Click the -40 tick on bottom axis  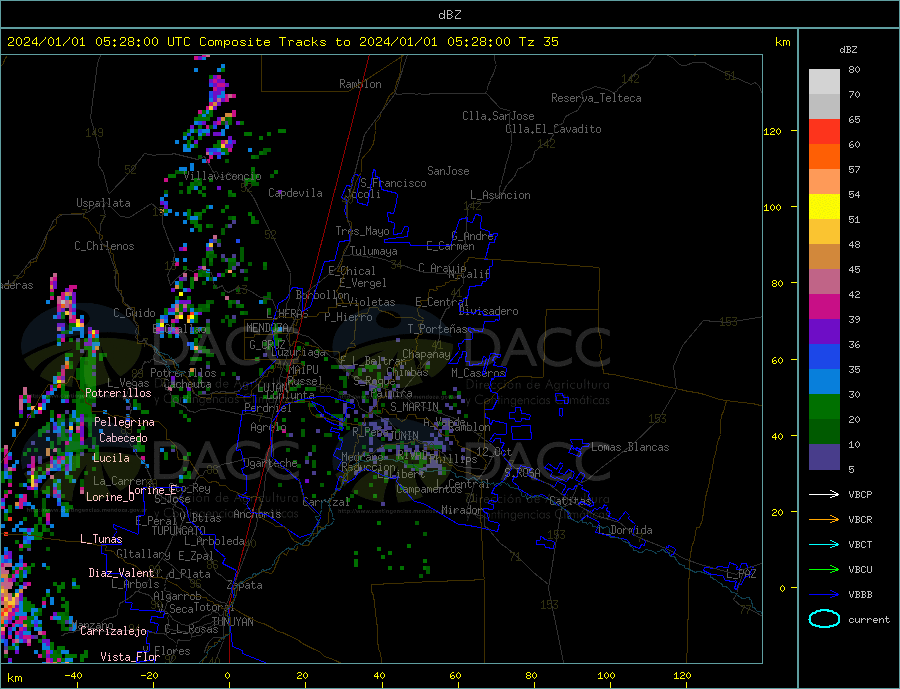click(x=73, y=676)
